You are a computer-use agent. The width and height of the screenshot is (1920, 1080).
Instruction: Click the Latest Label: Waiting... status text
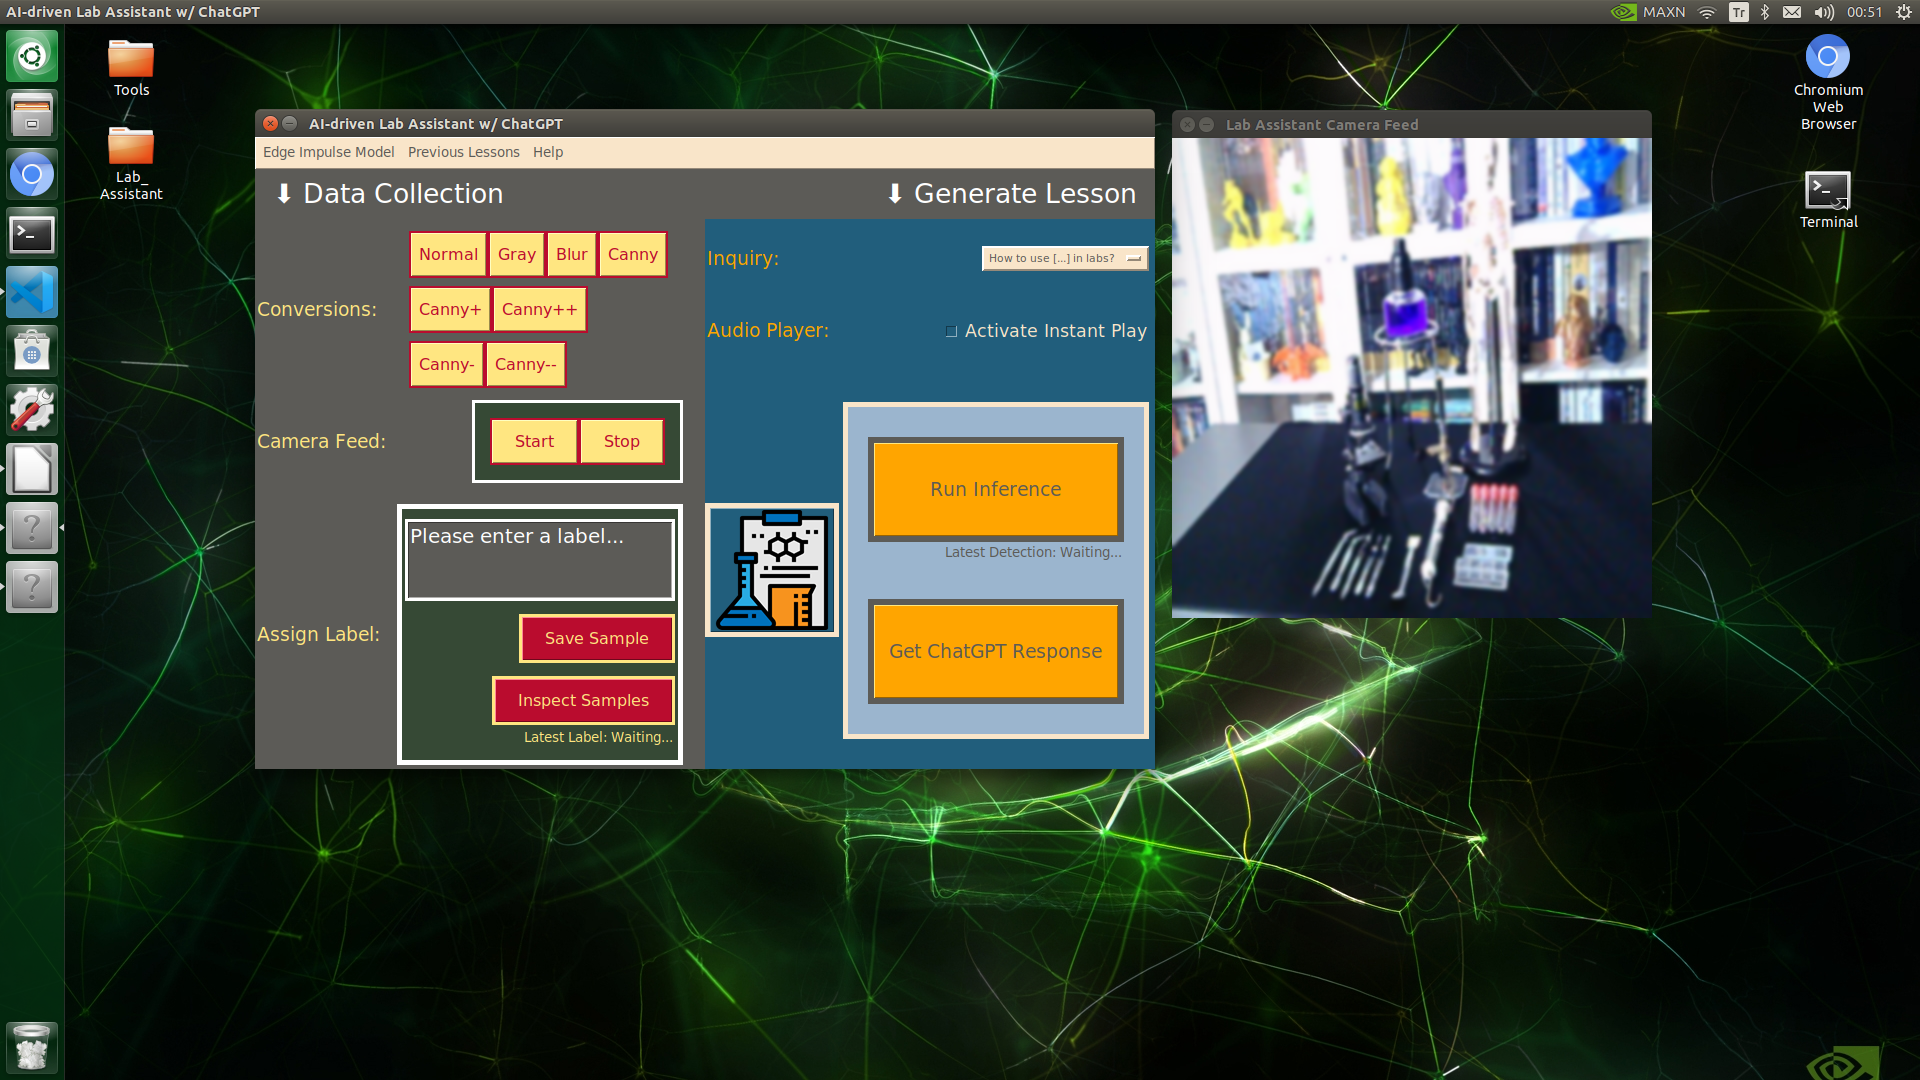[598, 737]
